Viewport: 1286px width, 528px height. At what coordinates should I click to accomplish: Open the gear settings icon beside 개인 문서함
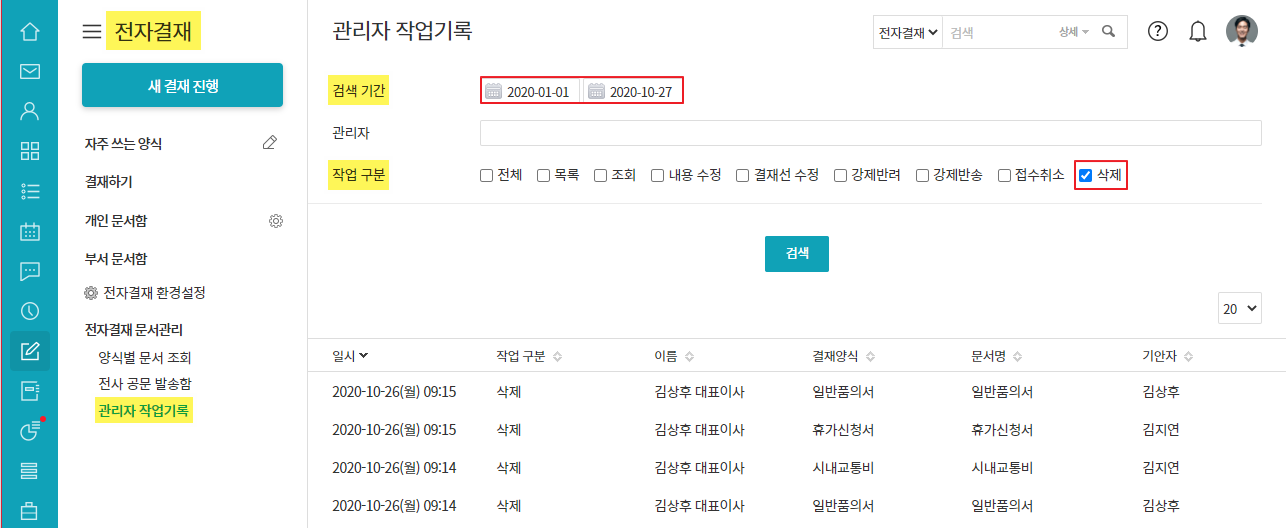(x=276, y=220)
